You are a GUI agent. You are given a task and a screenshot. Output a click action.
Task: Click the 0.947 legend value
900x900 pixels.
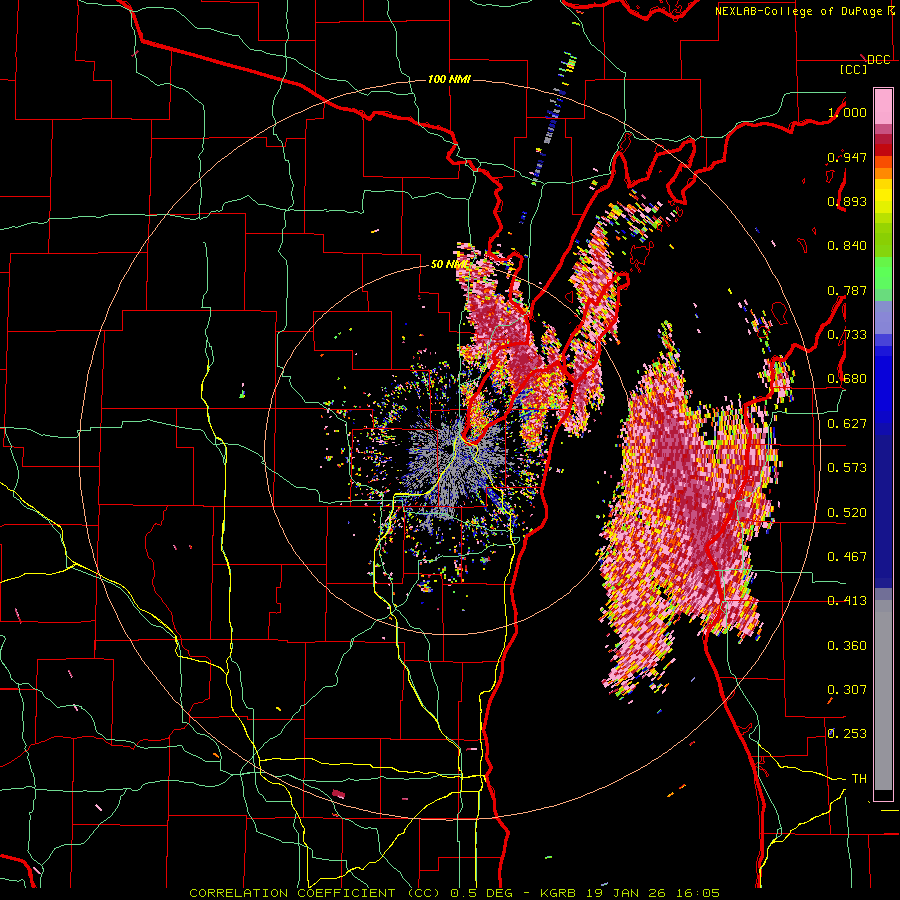coord(847,157)
